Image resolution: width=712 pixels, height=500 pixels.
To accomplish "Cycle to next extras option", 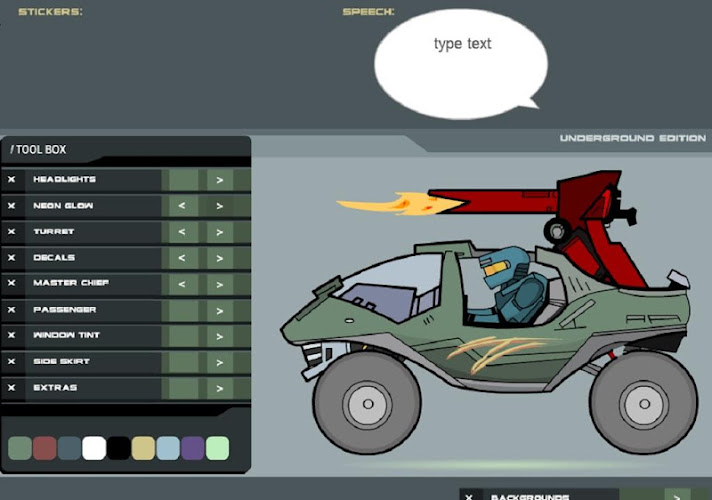I will [x=220, y=388].
